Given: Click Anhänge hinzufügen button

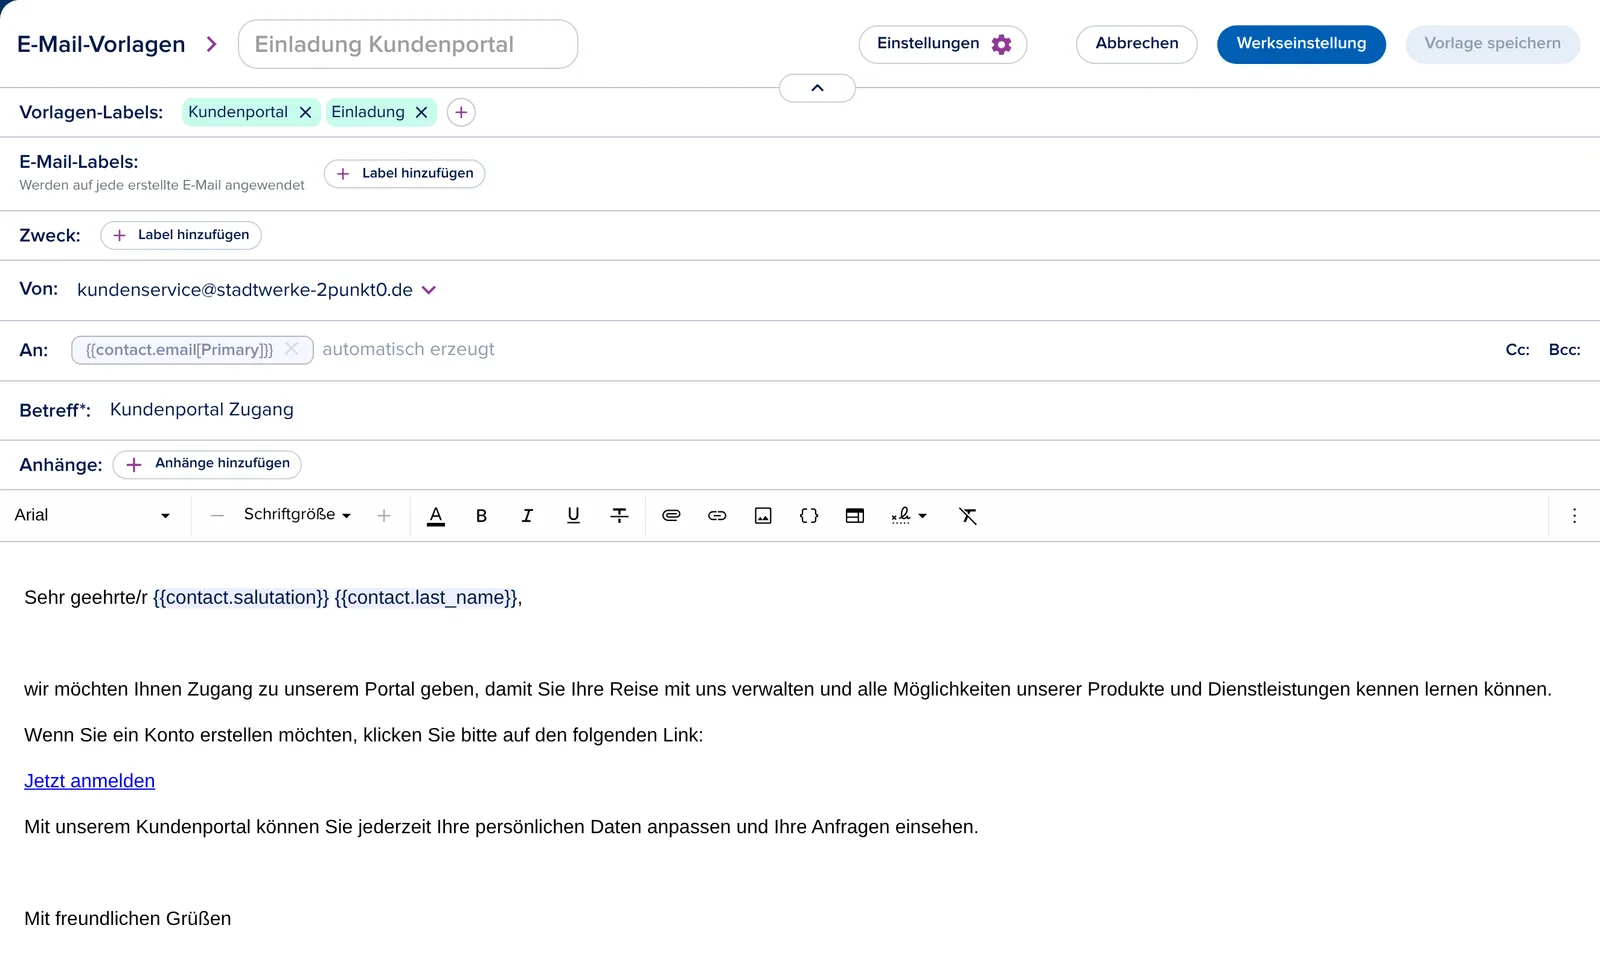Looking at the screenshot, I should point(207,464).
